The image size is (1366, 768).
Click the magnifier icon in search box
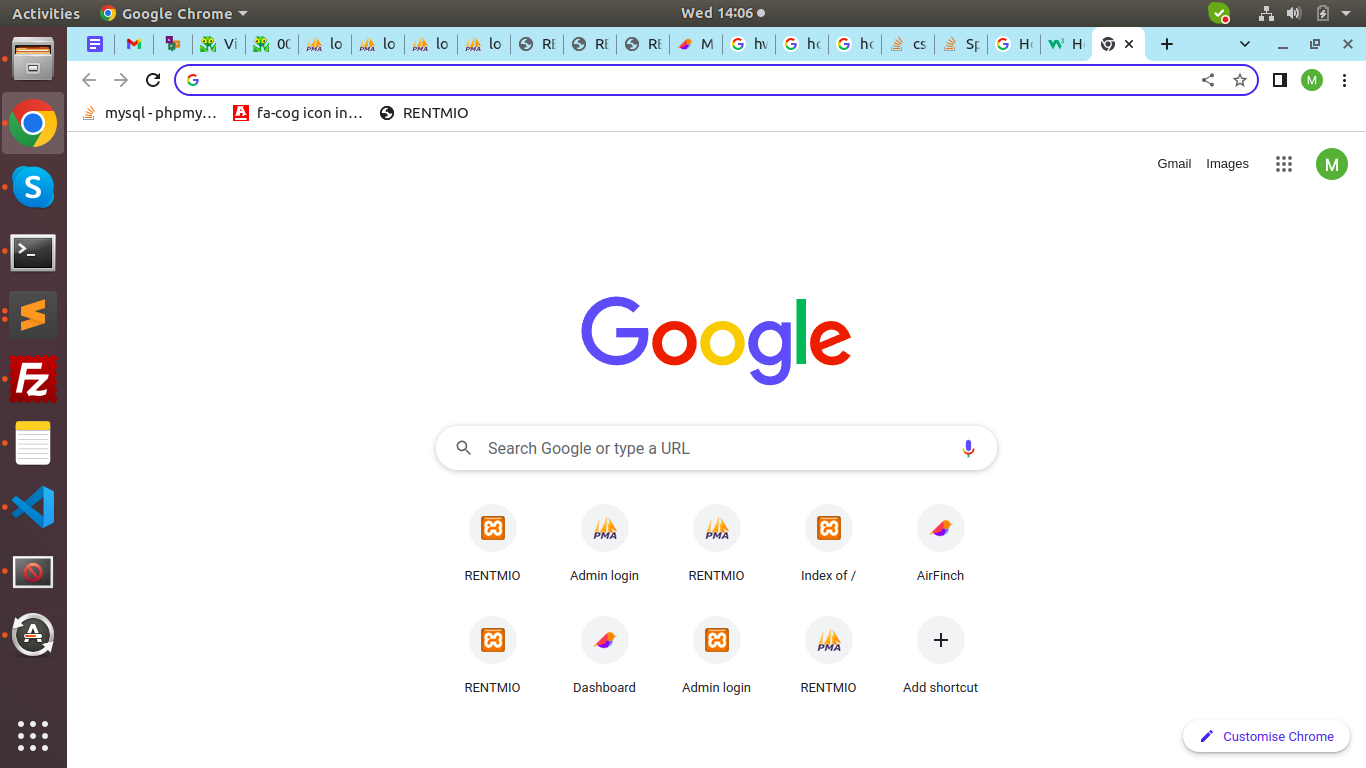click(464, 448)
